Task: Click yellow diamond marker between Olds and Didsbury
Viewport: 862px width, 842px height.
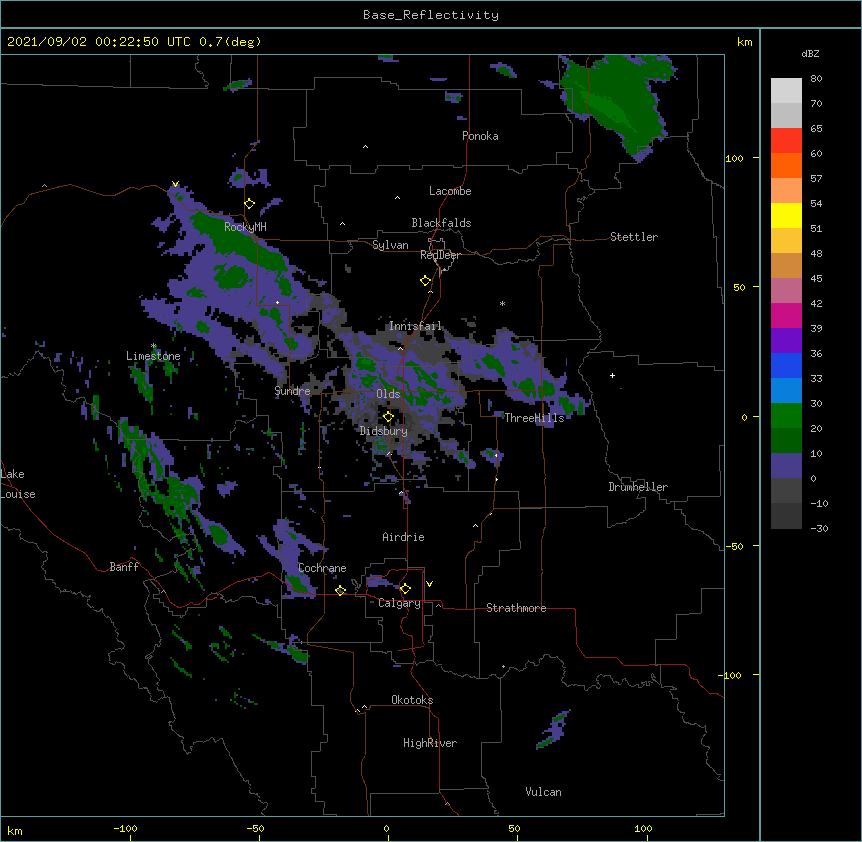Action: point(388,417)
